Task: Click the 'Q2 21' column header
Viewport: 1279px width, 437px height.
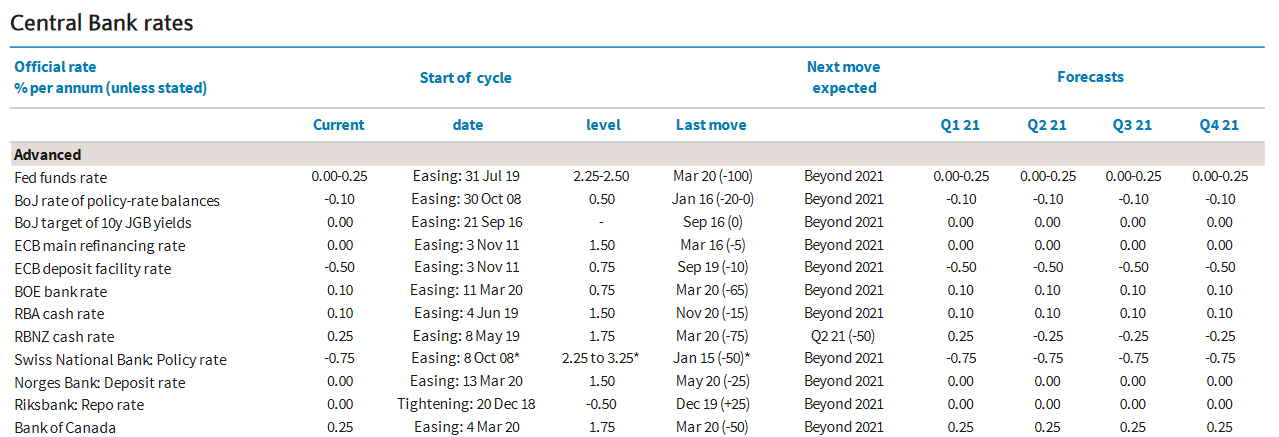Action: click(1047, 125)
